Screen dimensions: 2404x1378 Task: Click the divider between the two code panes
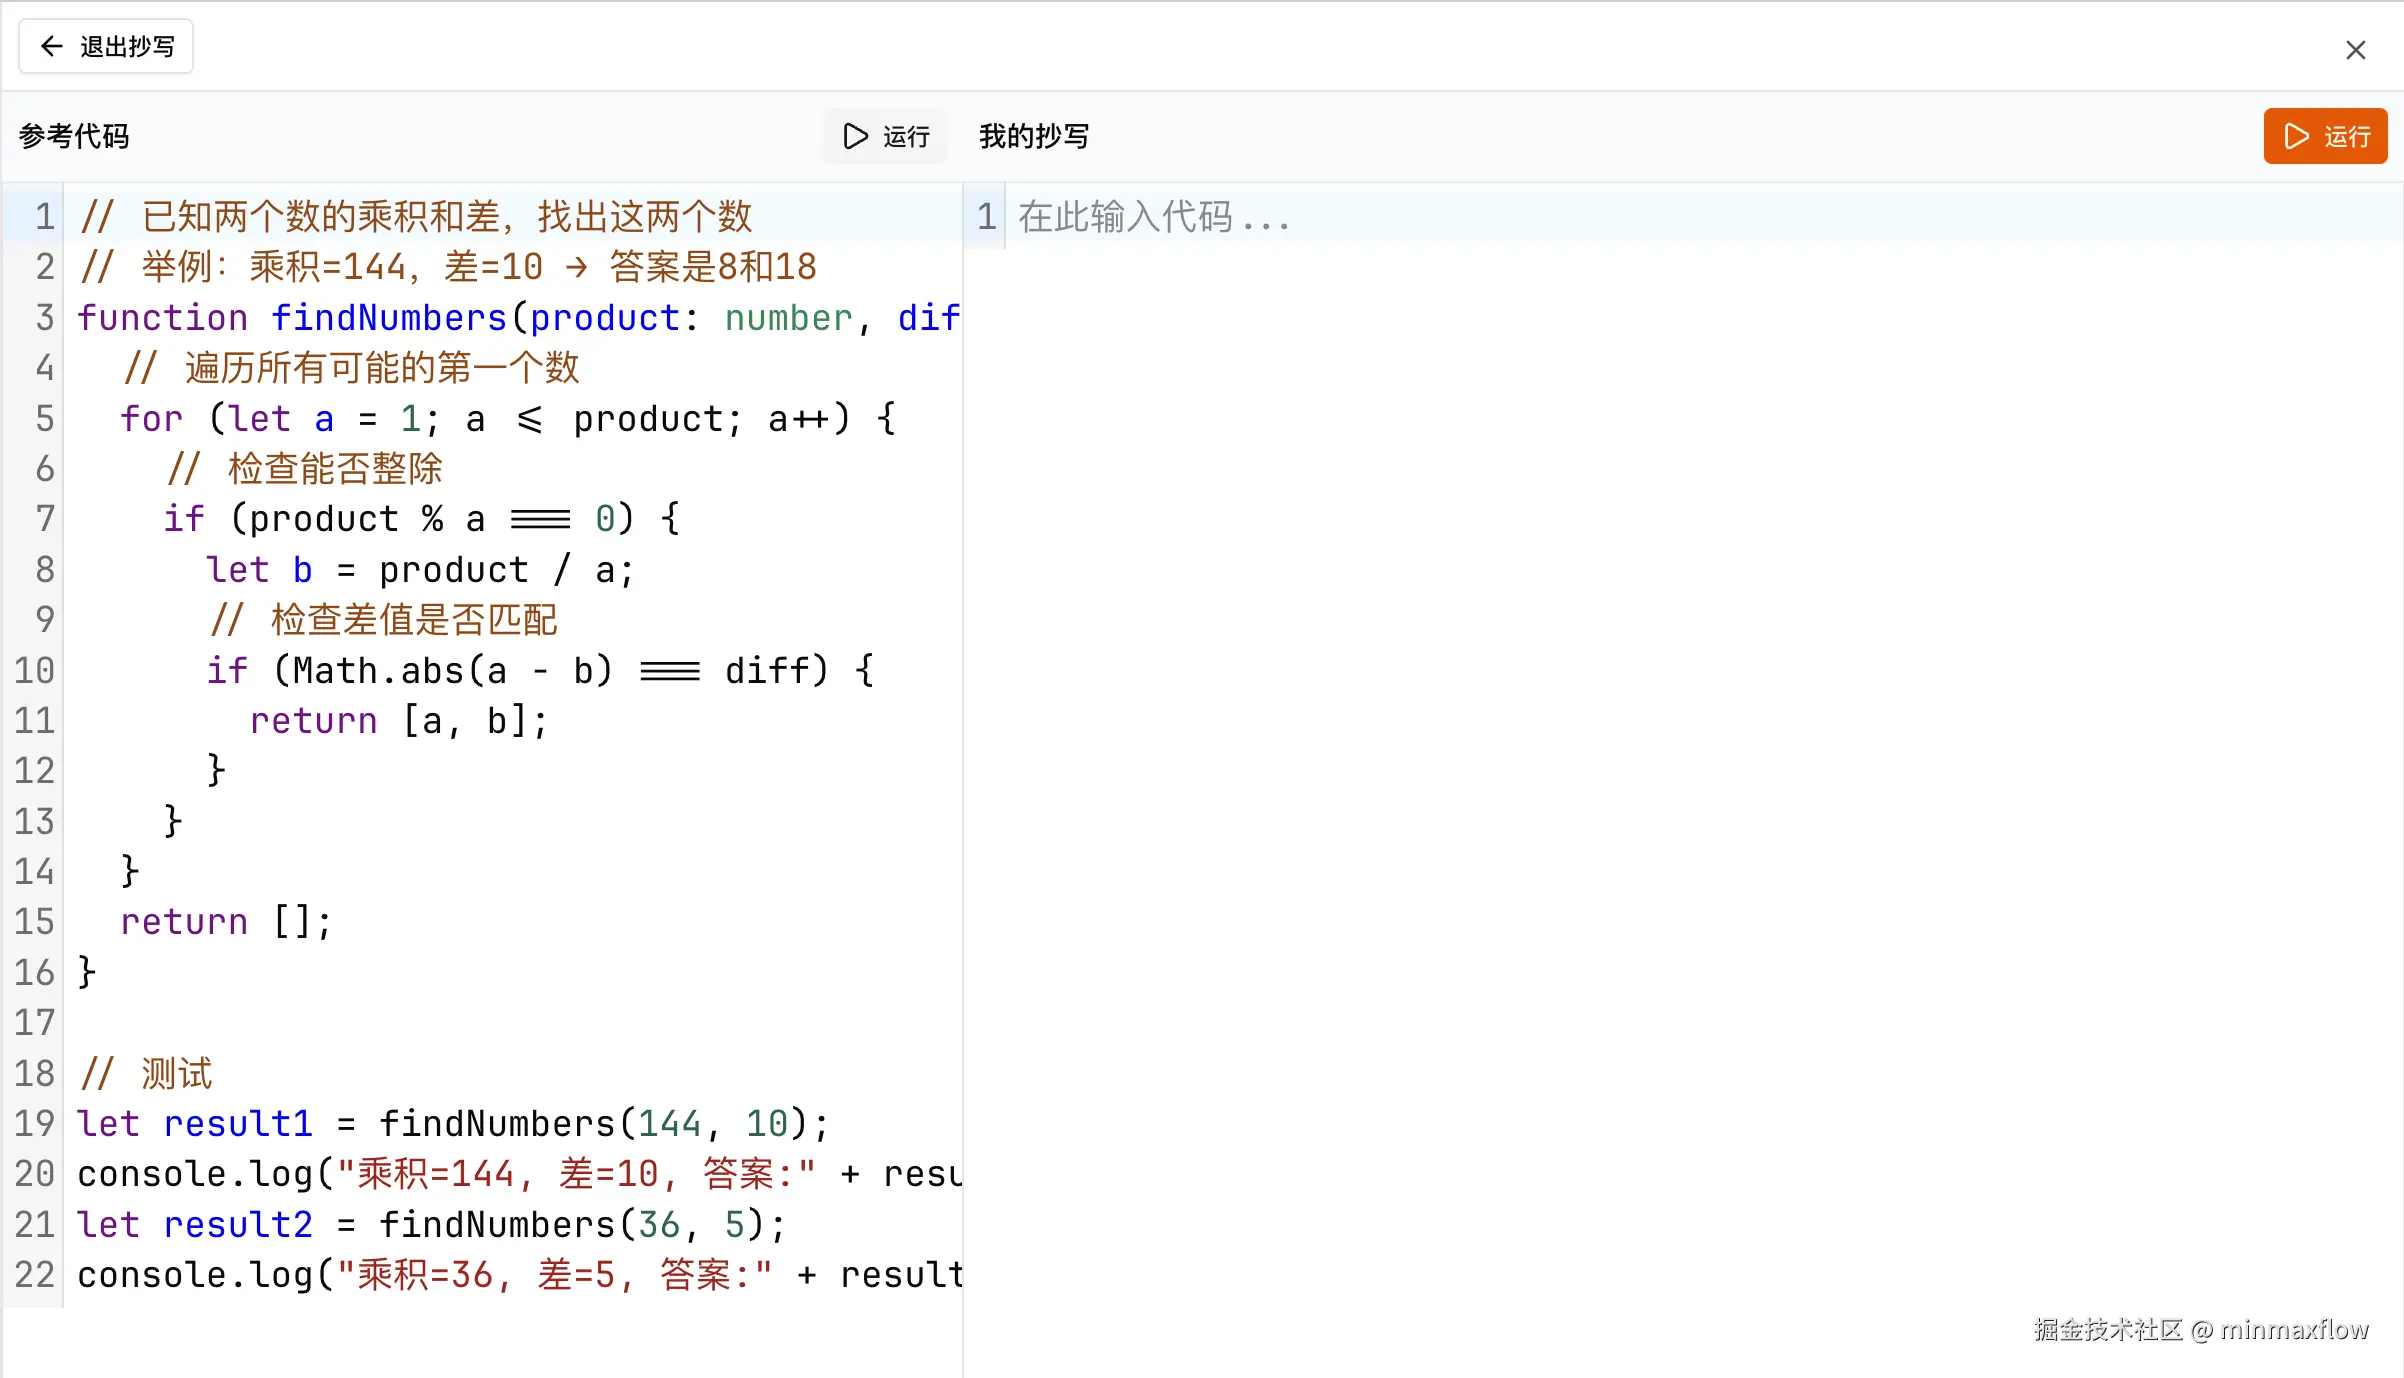coord(964,700)
